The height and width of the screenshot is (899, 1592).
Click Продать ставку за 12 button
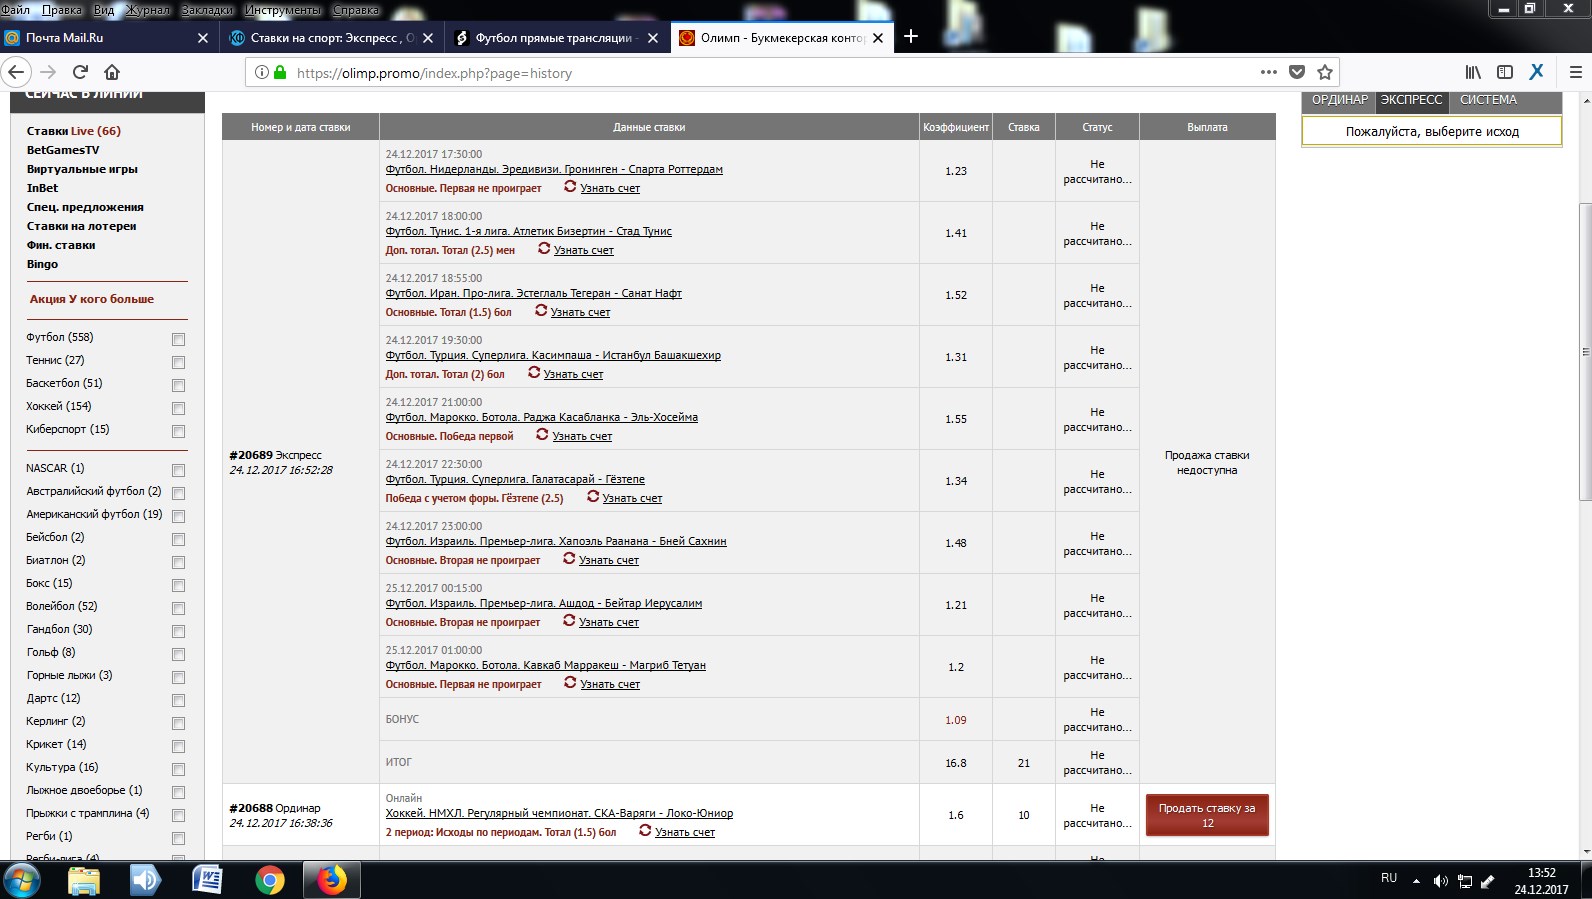pyautogui.click(x=1207, y=815)
